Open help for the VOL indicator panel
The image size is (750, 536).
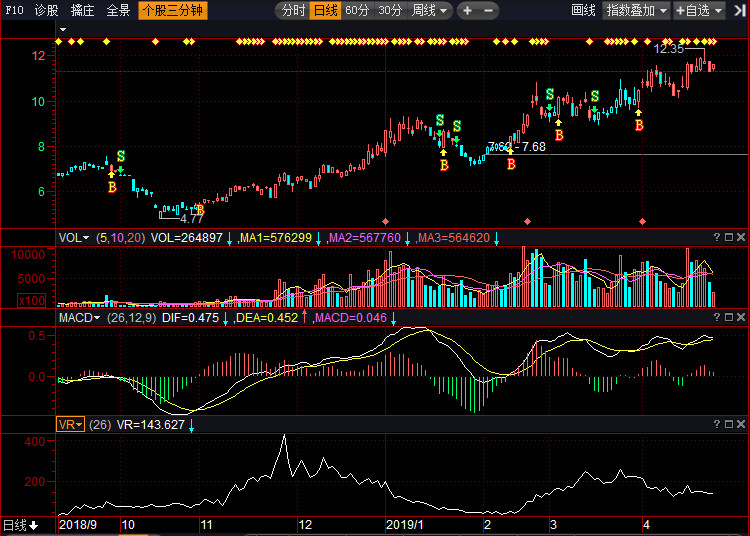tap(717, 237)
